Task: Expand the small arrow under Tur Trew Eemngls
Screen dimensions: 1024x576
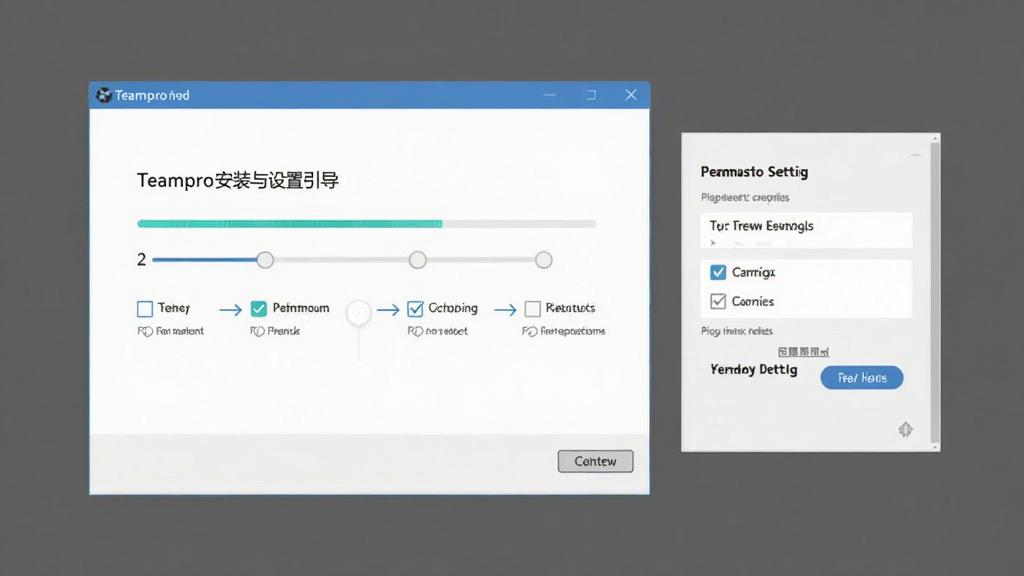Action: pos(713,243)
